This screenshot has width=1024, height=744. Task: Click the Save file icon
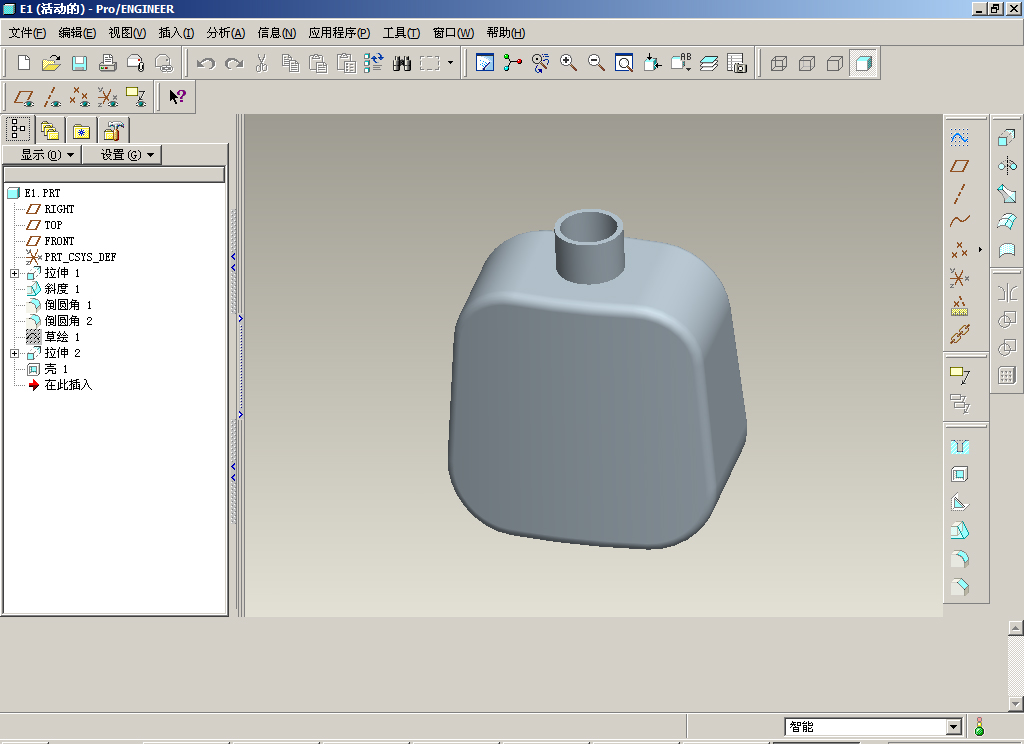80,63
